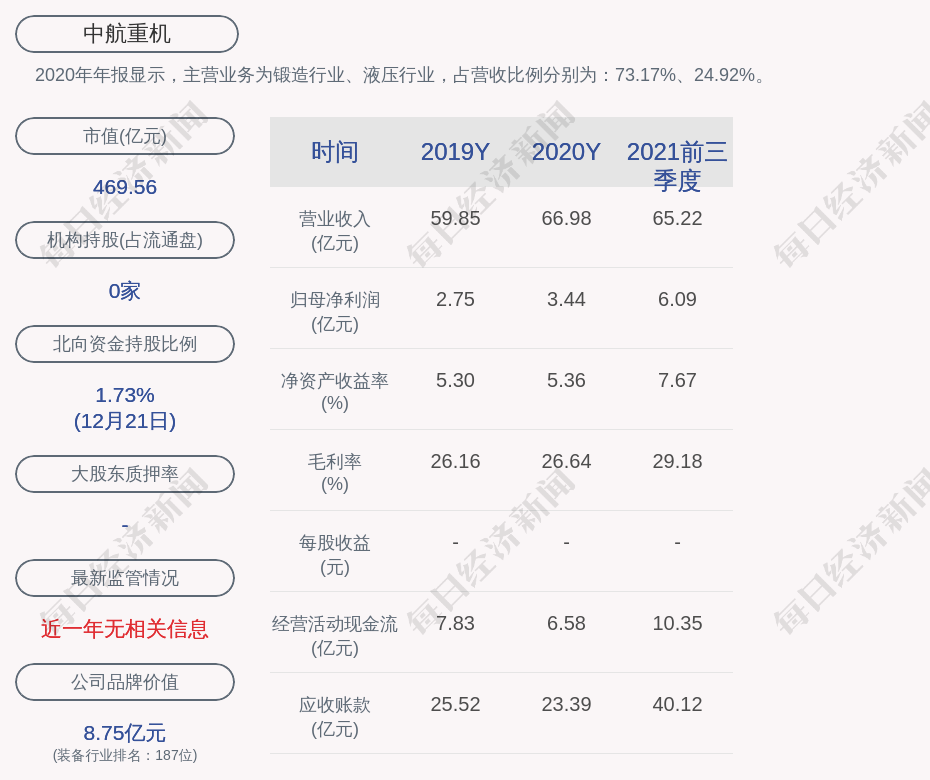Click the 8.75亿元 brand value text

coord(125,733)
